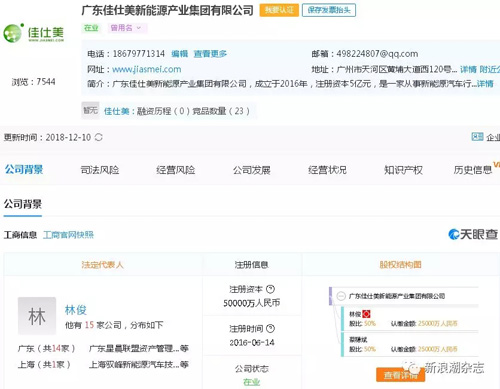Click phone number 18679771314
500x389 pixels.
pos(139,54)
